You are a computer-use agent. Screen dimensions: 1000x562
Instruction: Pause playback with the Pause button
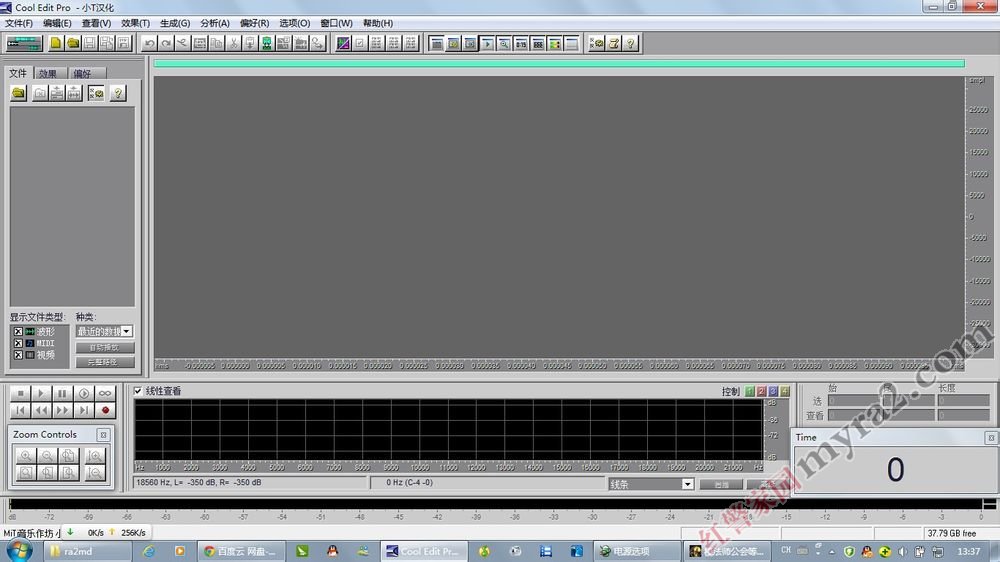coord(62,394)
